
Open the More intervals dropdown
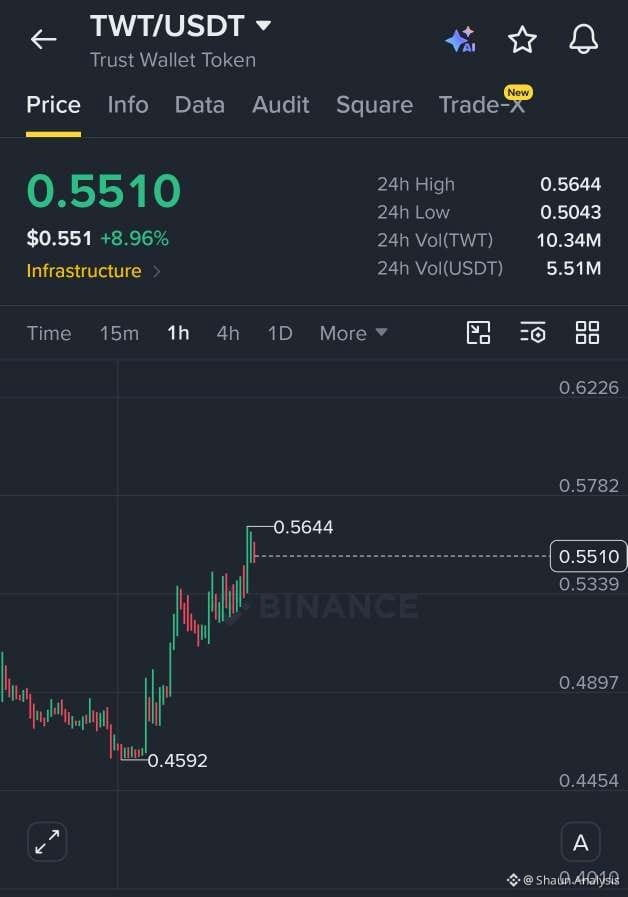353,333
